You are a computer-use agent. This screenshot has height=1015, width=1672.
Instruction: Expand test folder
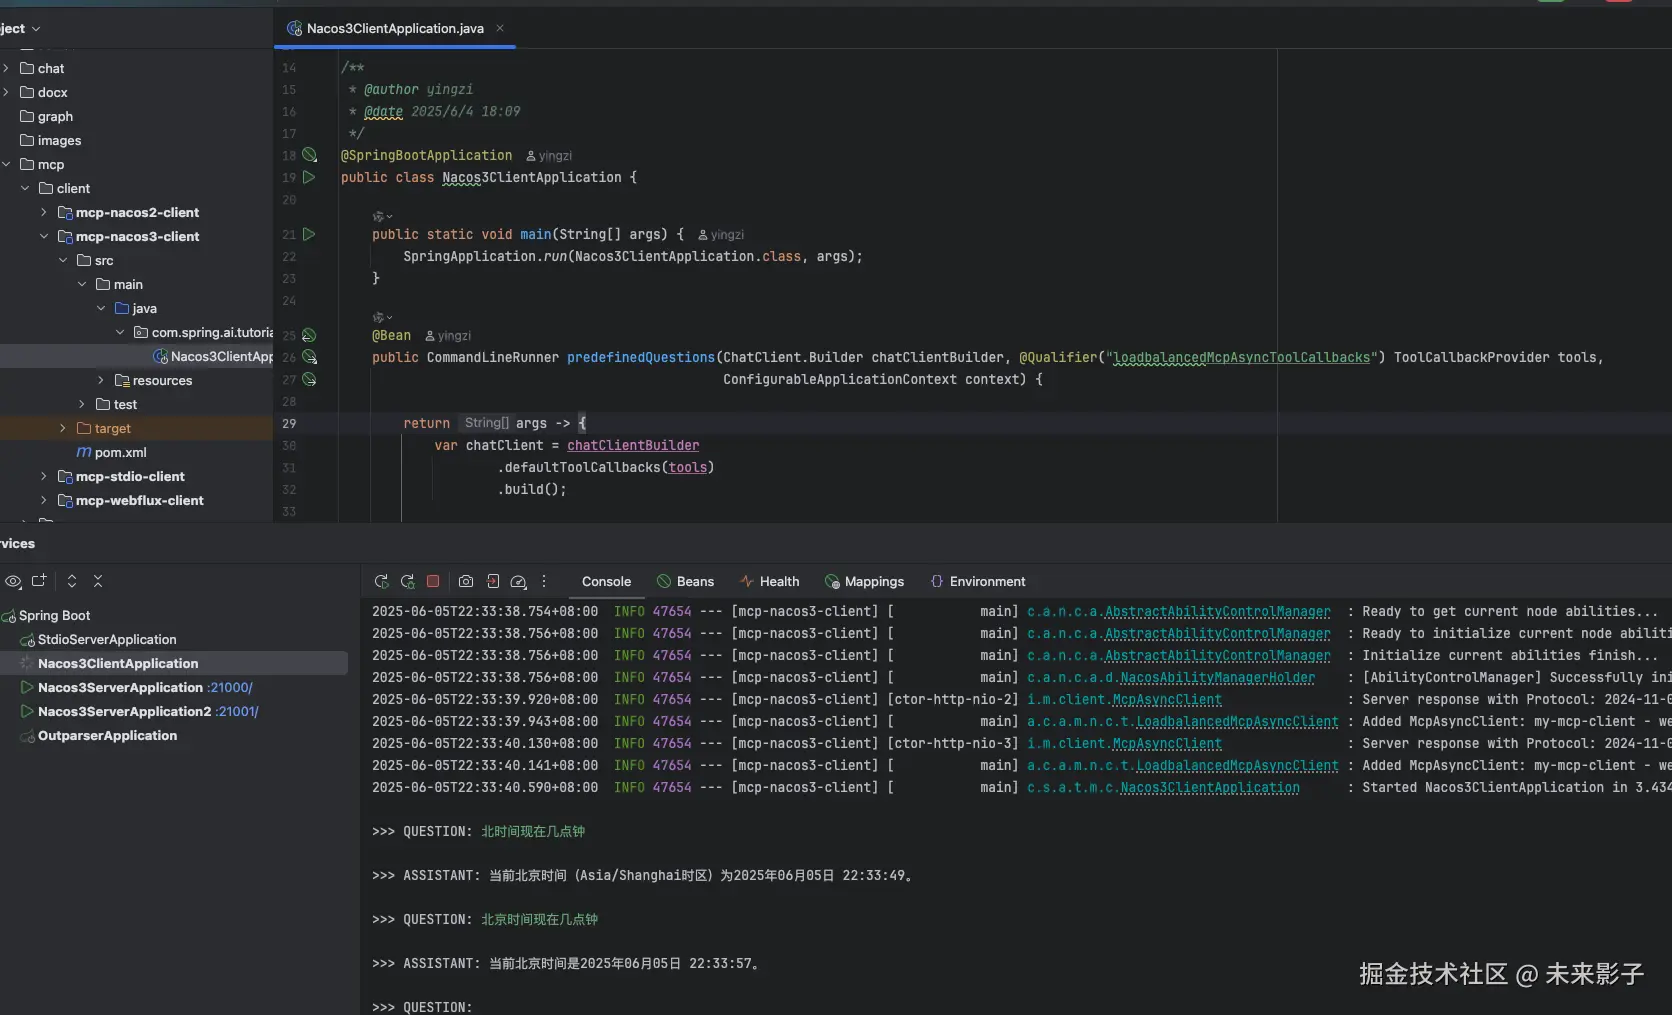tap(82, 404)
